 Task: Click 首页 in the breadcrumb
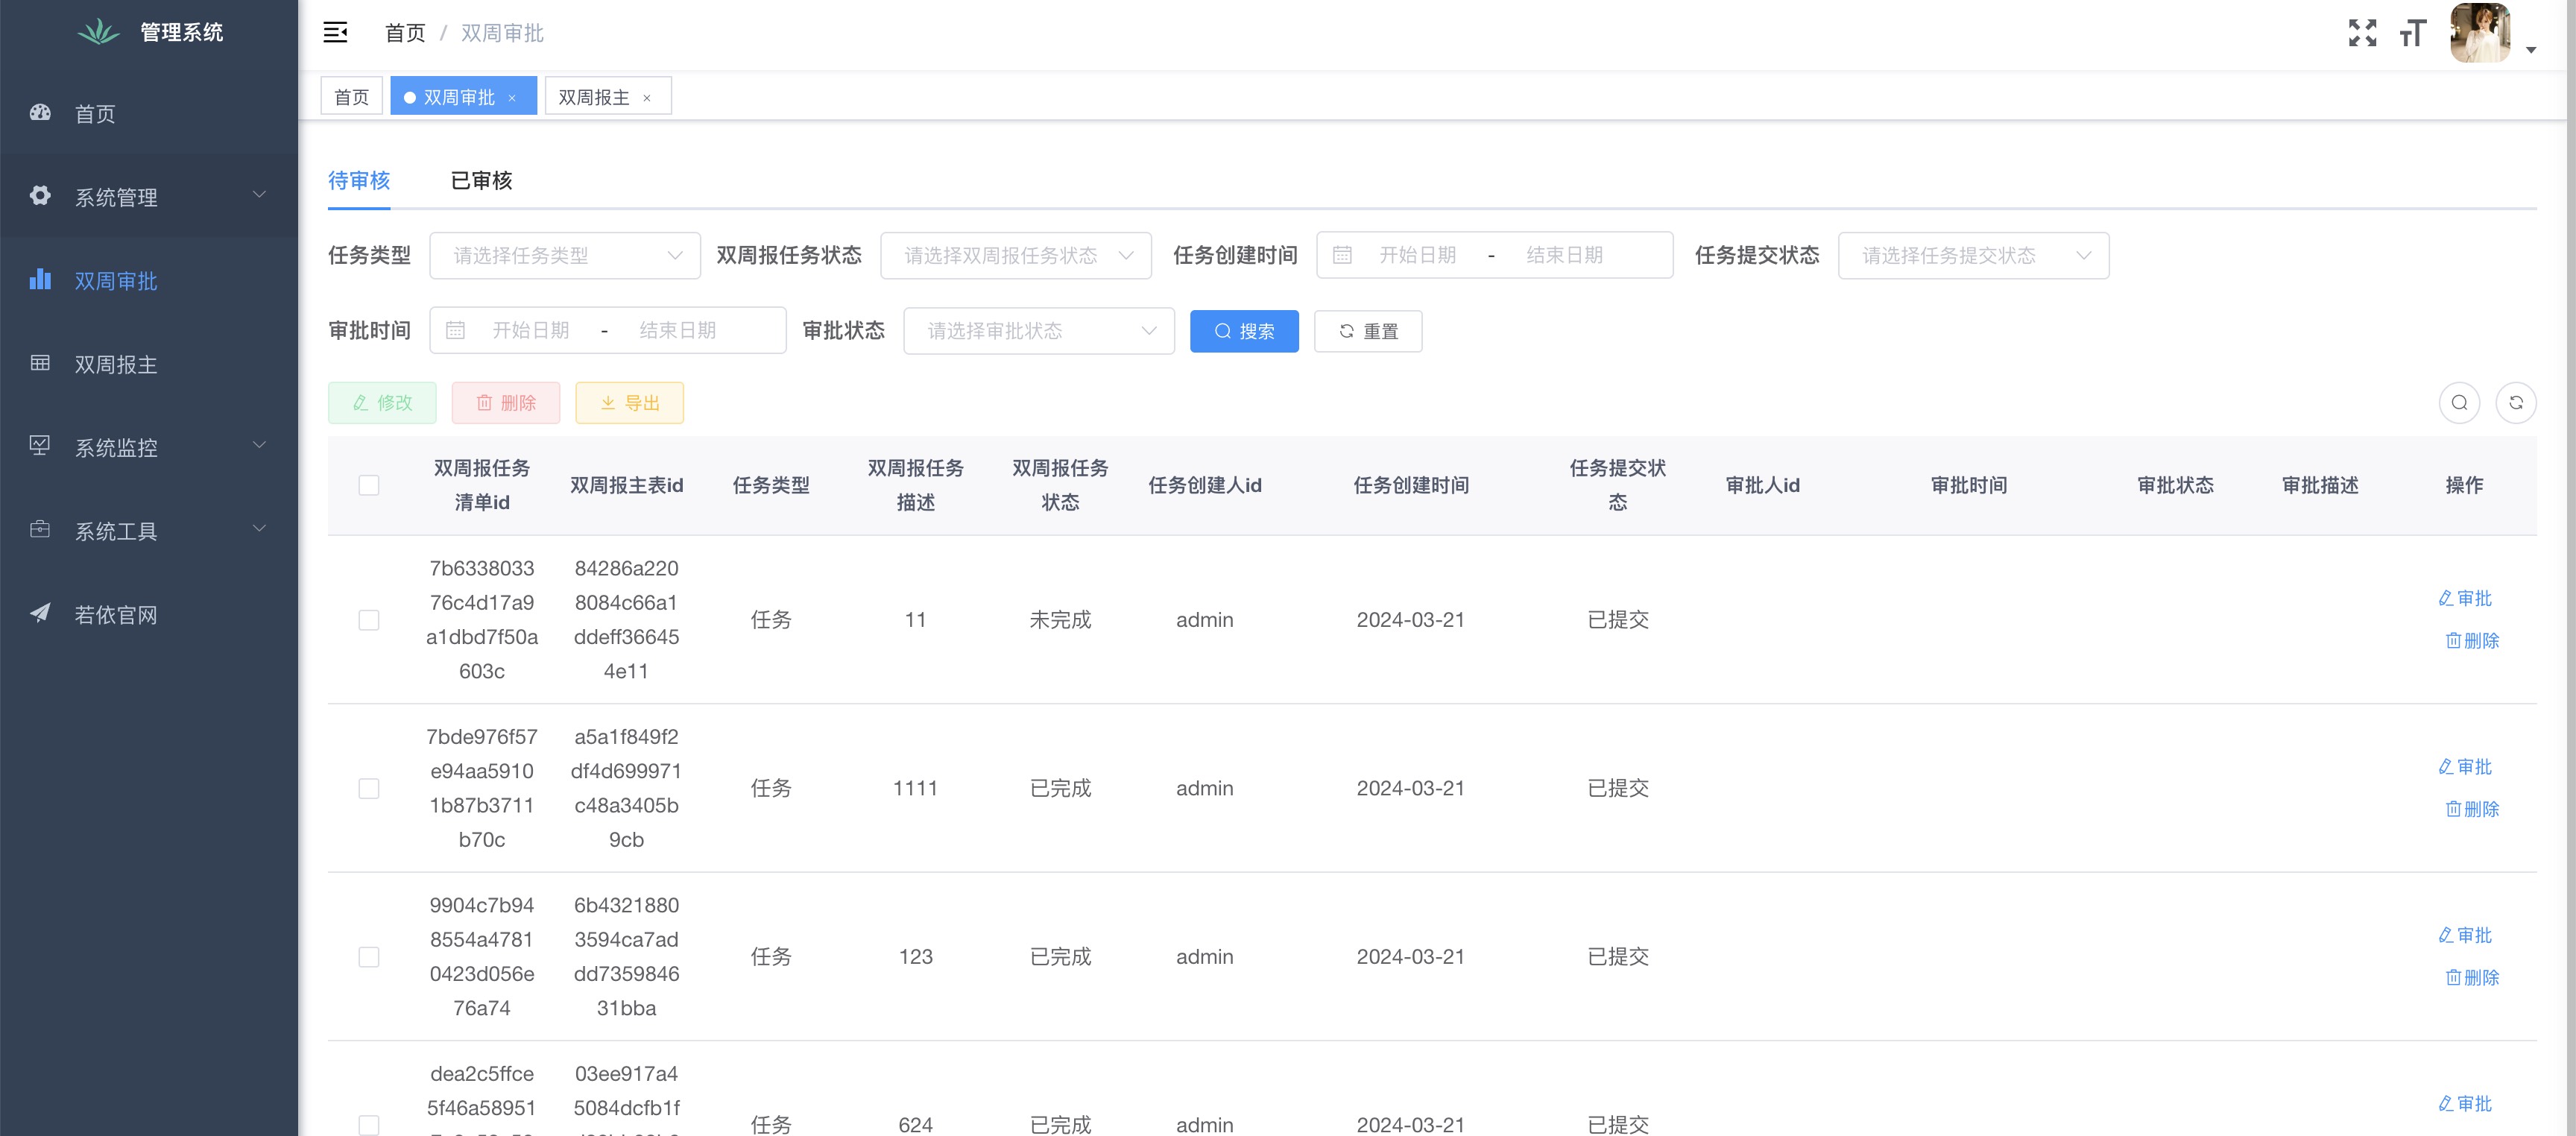point(405,33)
